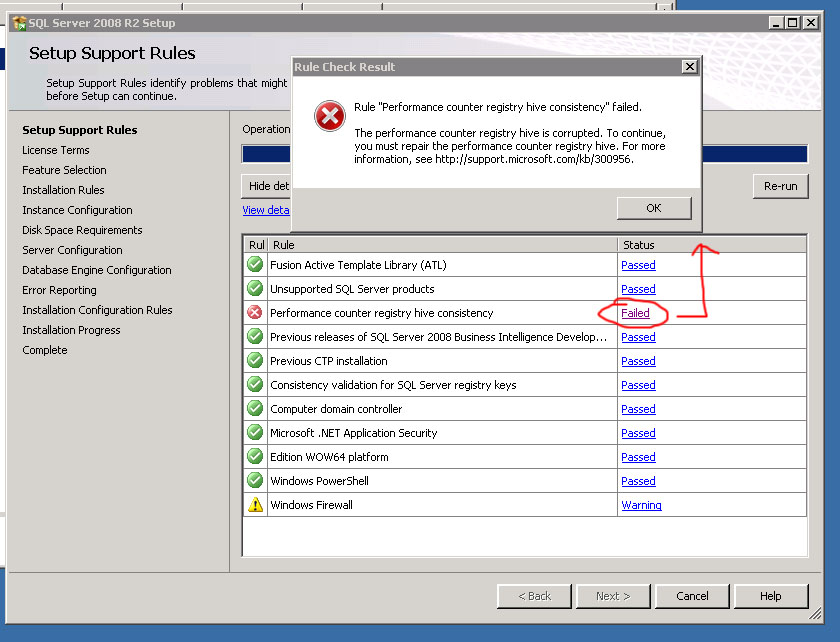Click green check icon beside Fusion Active Template Library
This screenshot has width=840, height=642.
tap(255, 265)
